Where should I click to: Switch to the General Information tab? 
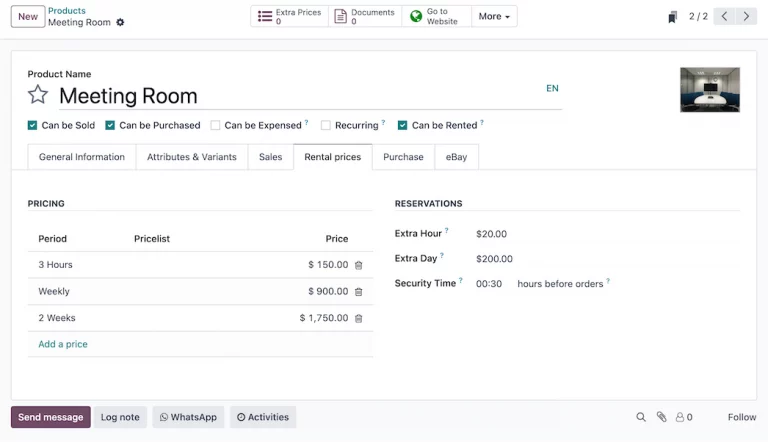pyautogui.click(x=82, y=157)
